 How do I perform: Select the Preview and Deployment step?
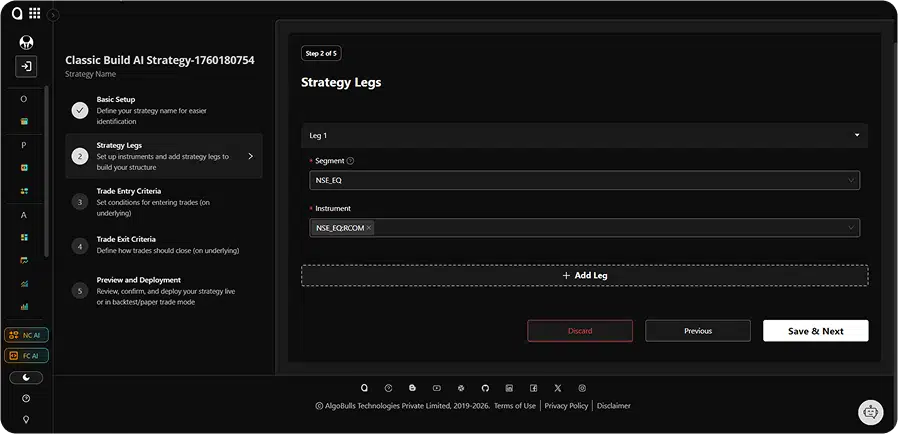coord(138,280)
